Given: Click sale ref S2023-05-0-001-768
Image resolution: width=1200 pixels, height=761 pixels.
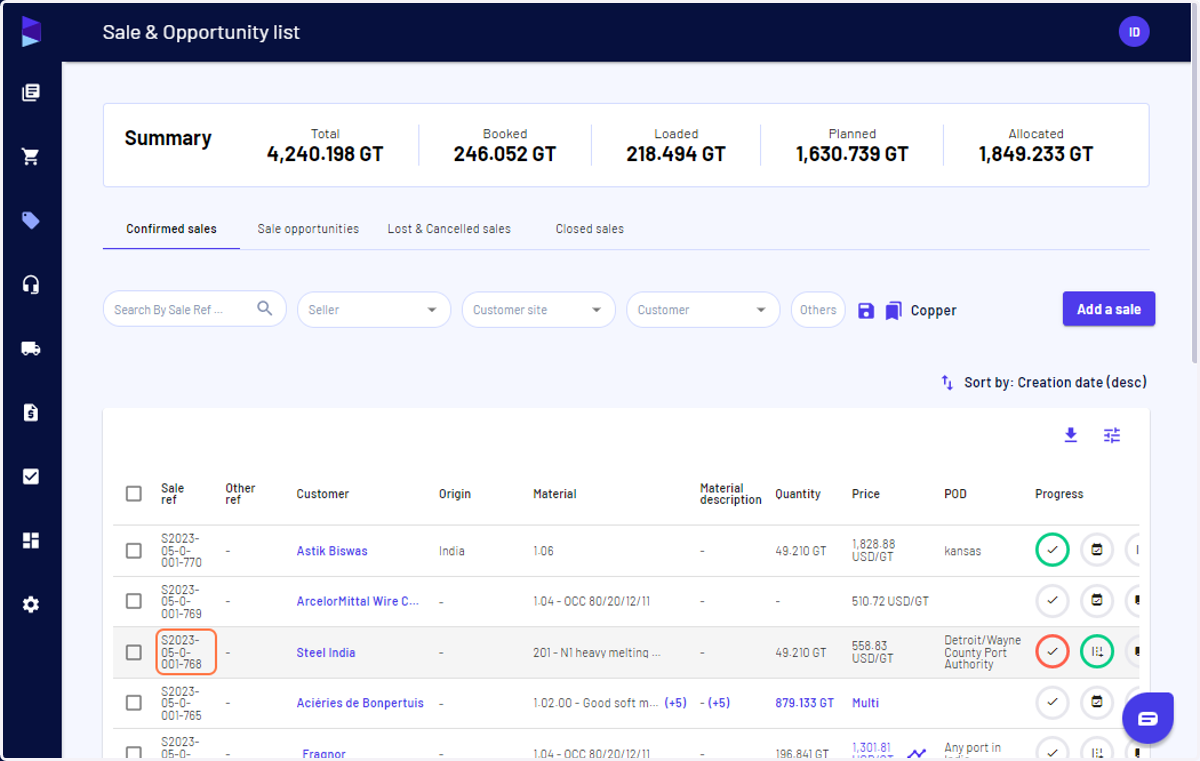Looking at the screenshot, I should (185, 652).
